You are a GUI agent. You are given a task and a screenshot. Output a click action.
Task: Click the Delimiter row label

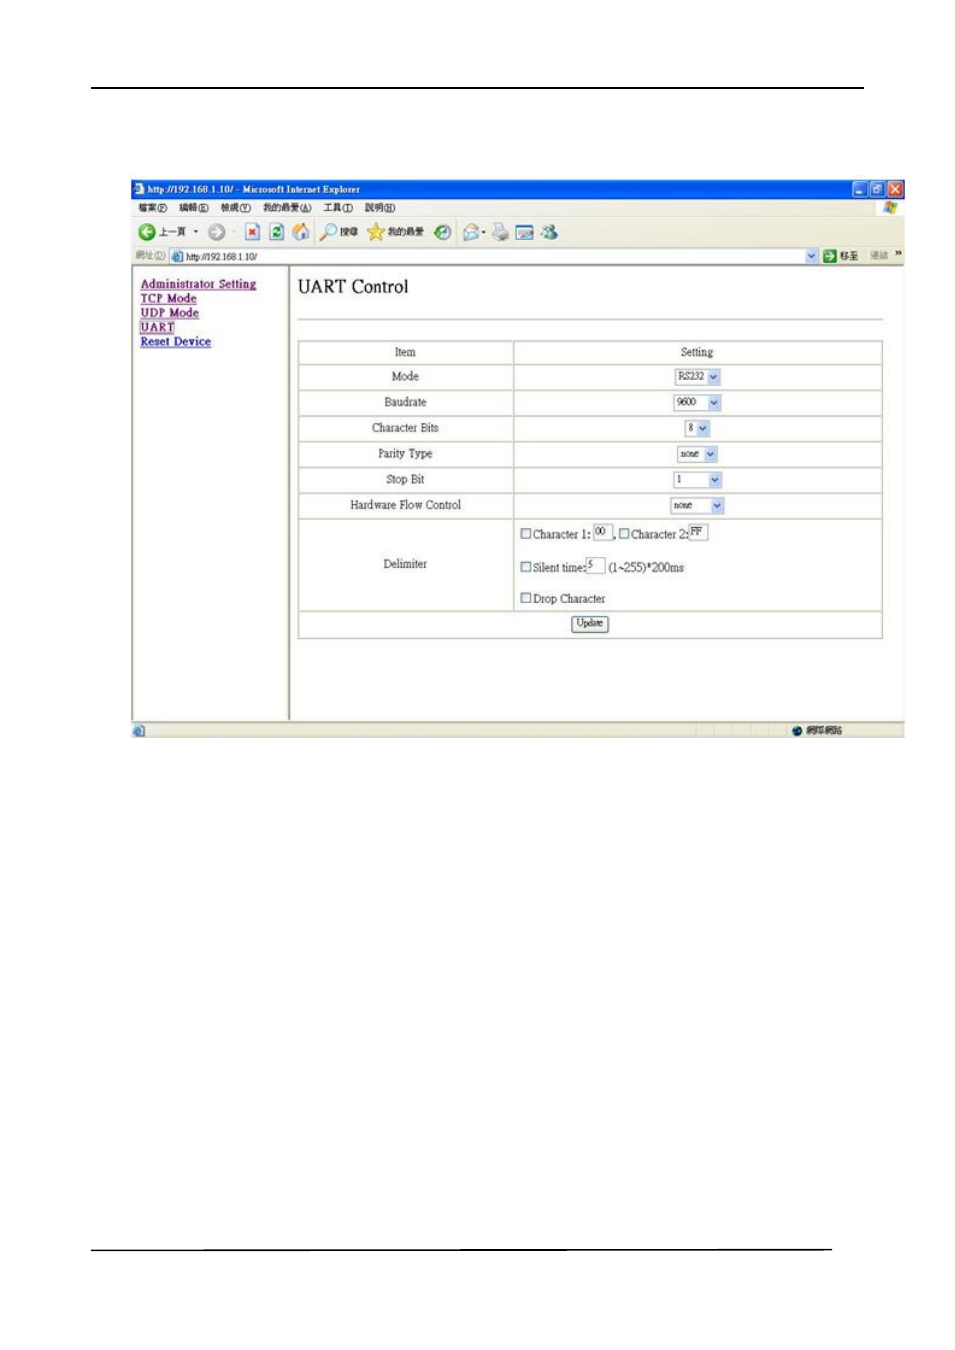click(x=405, y=565)
